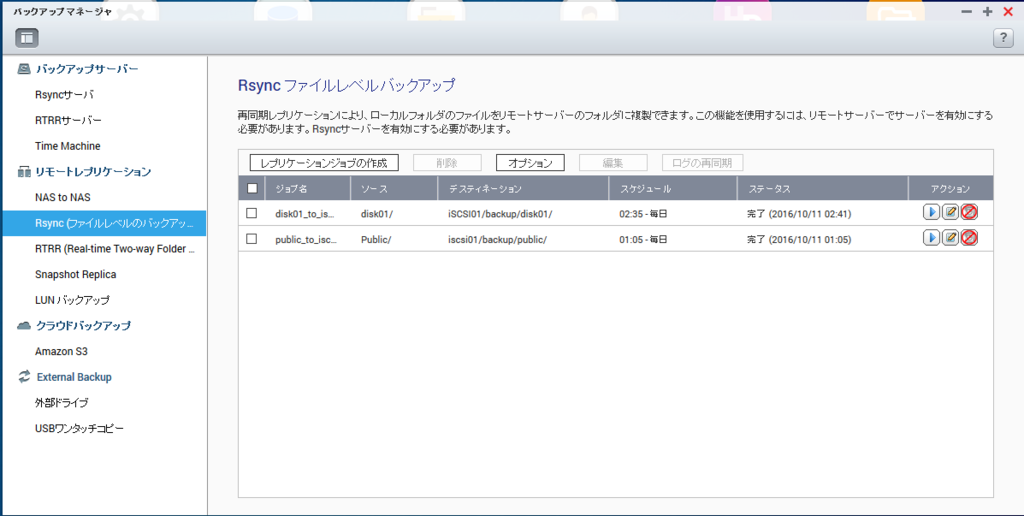Disable schedule of the disk01_to_is job with the red icon
The height and width of the screenshot is (516, 1024).
click(969, 212)
